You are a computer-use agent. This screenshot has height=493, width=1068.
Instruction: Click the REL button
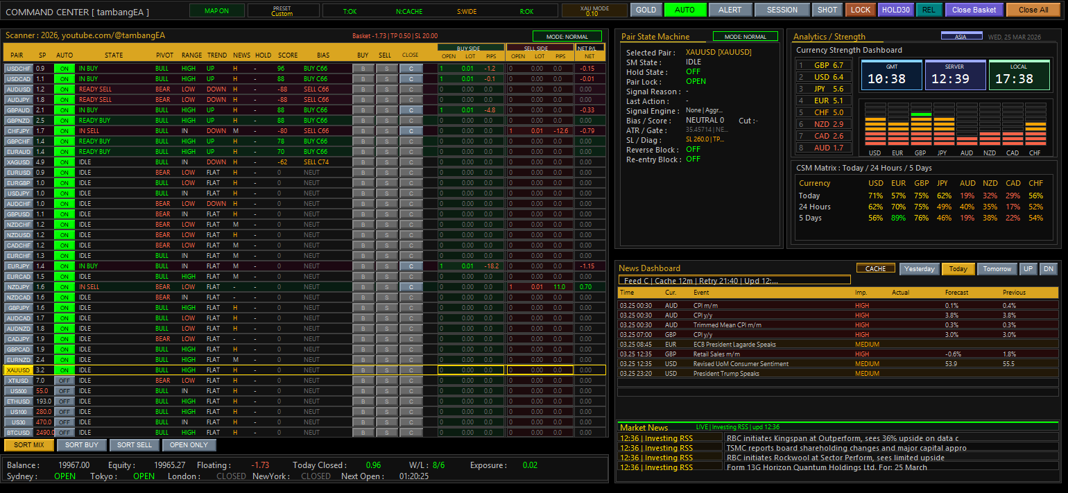927,10
